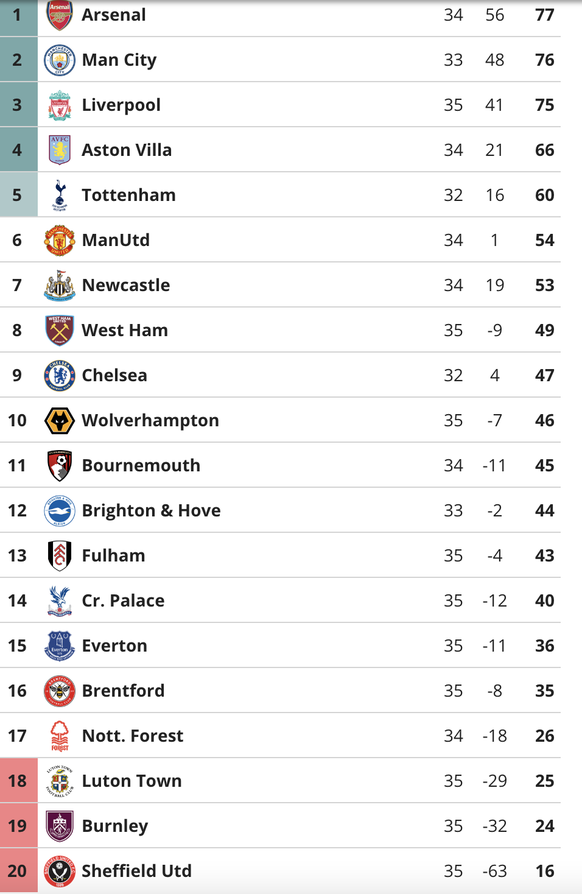The image size is (582, 894).
Task: Click the Everton team name
Action: click(115, 645)
